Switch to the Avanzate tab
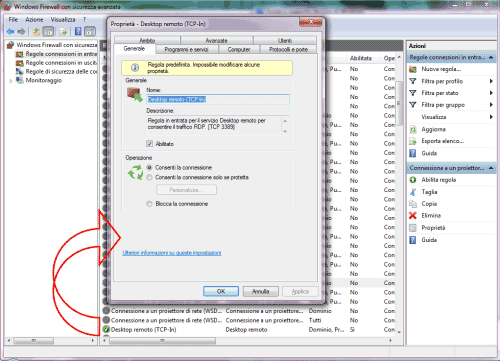Screen dimensions: 500x361 tap(216, 40)
